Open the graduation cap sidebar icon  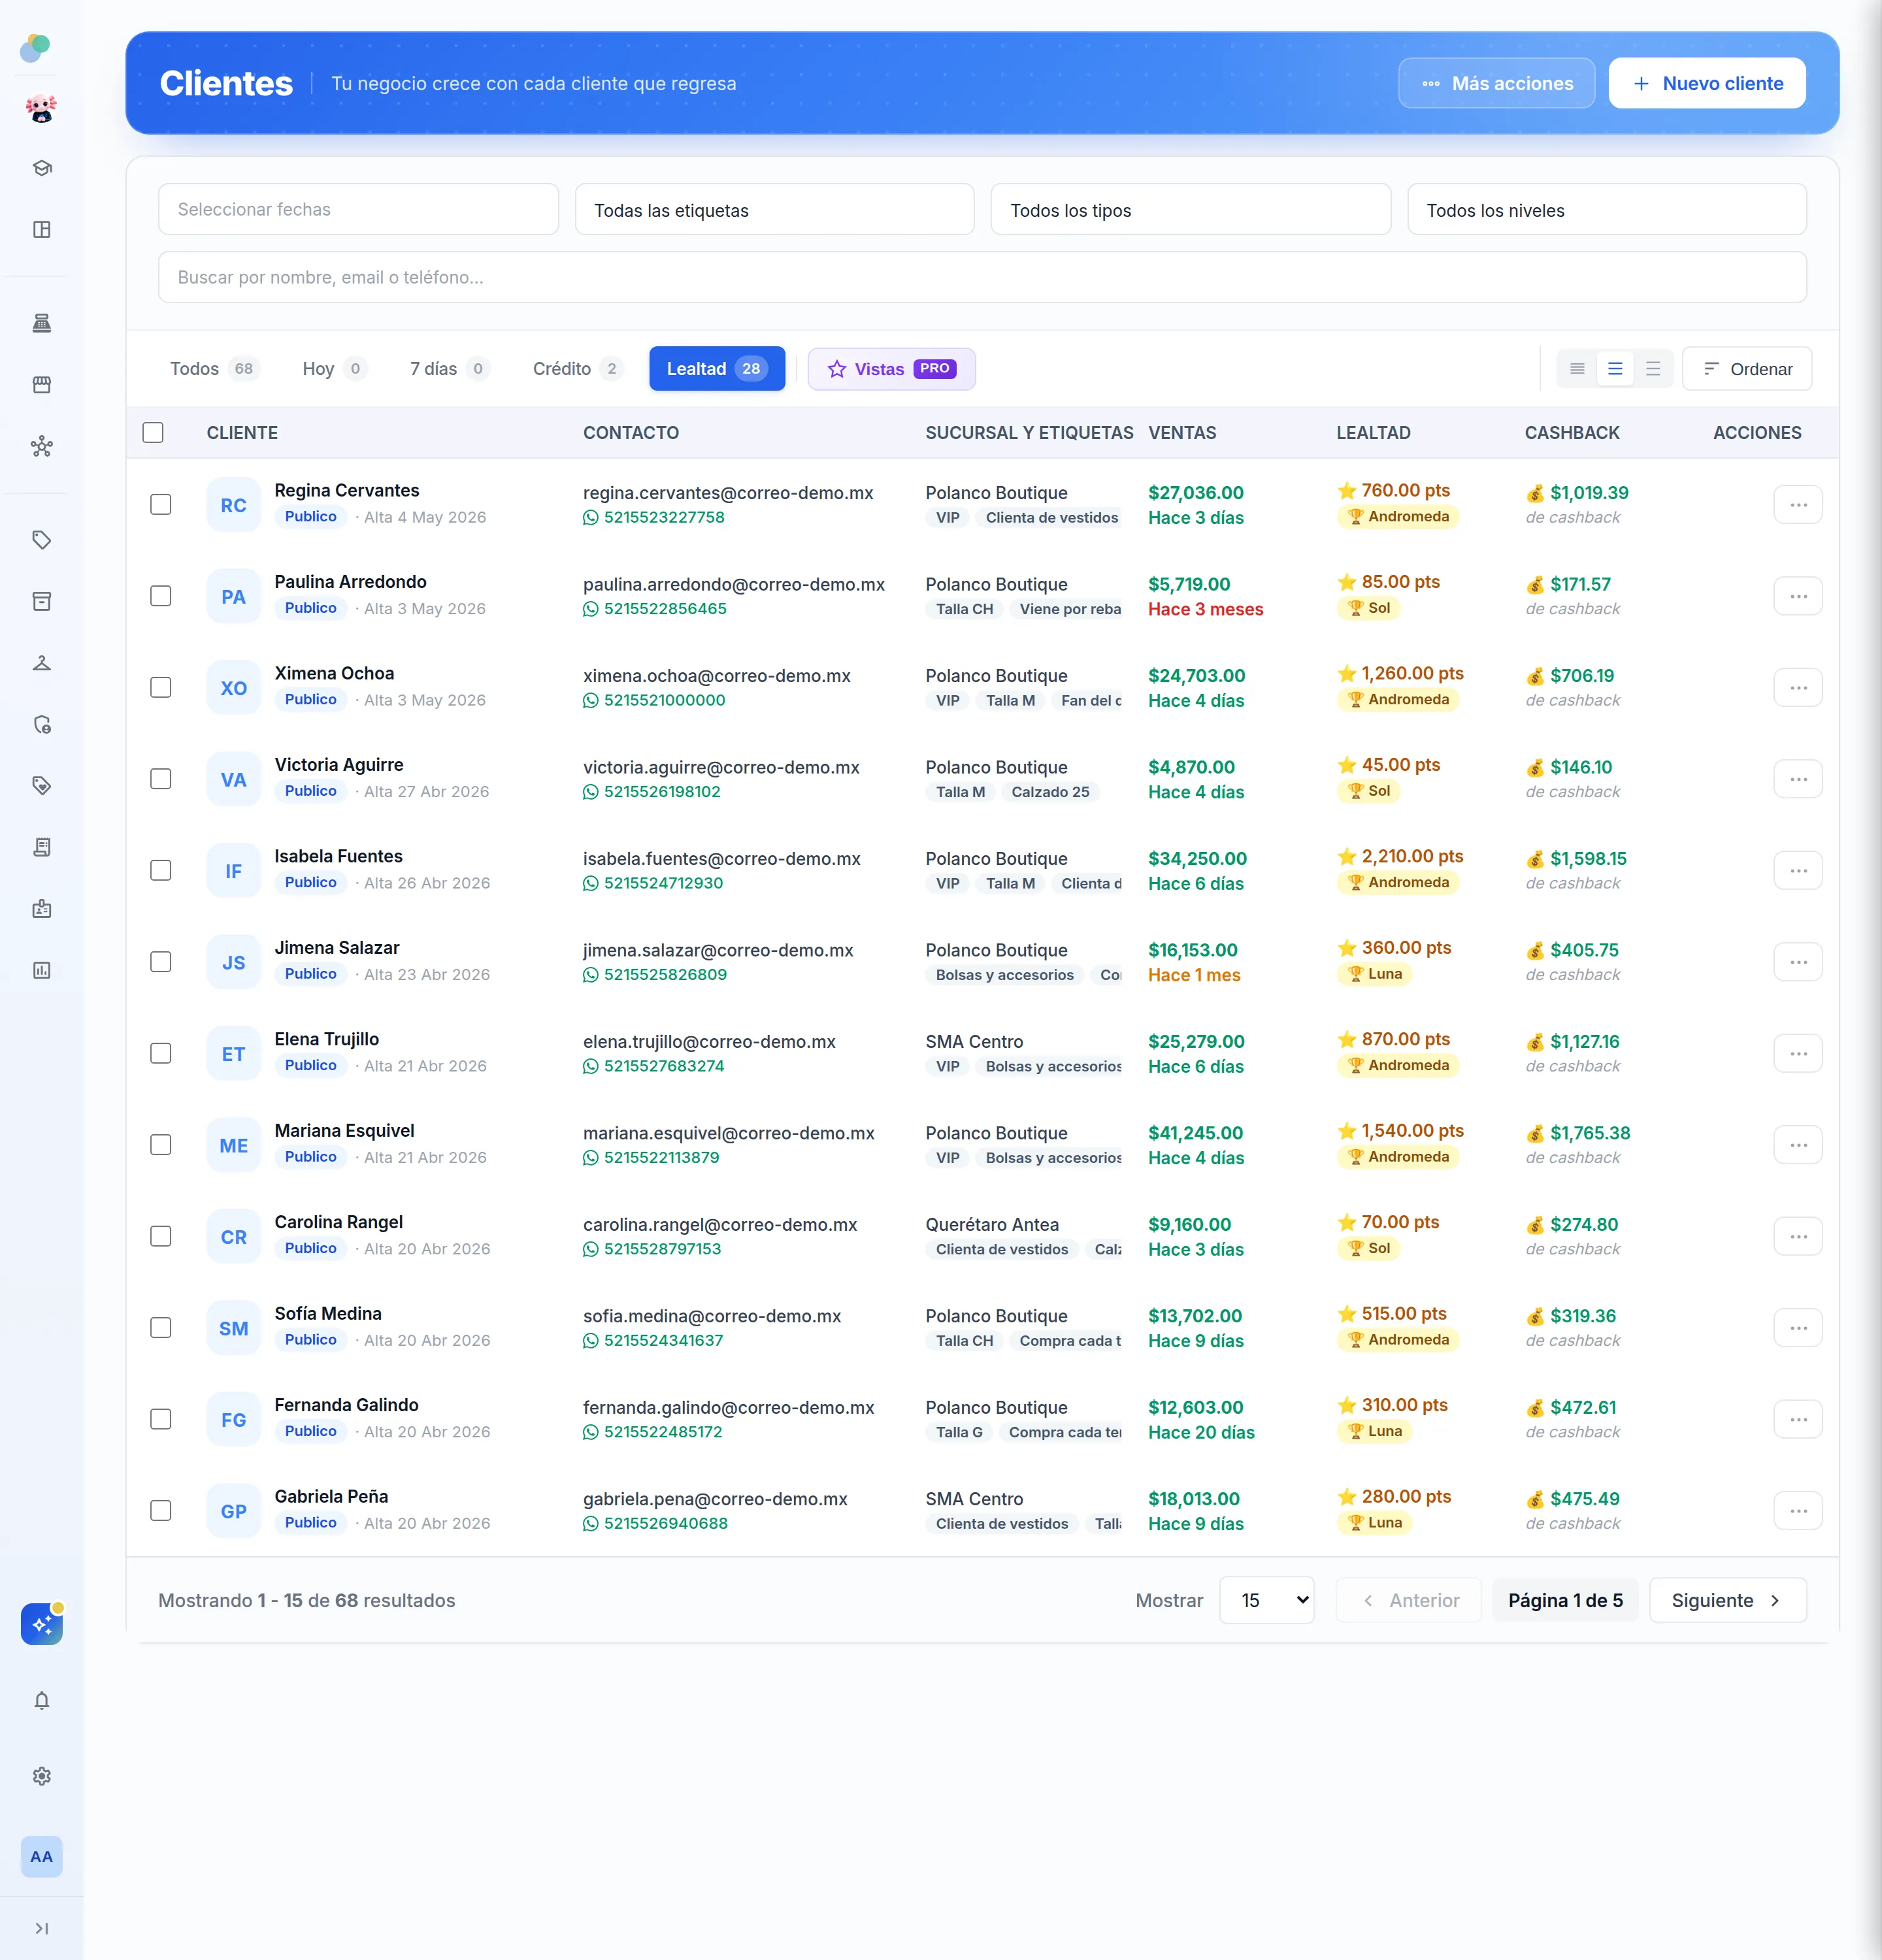click(42, 168)
